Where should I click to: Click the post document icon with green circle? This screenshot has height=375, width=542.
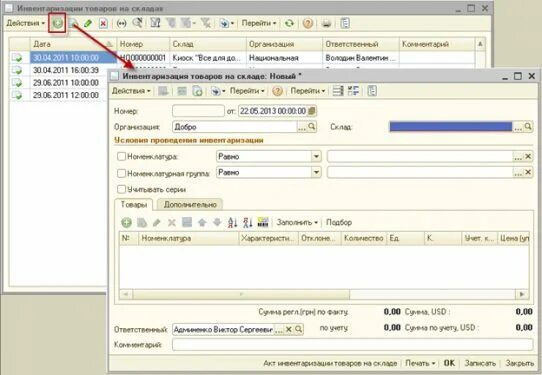[197, 91]
